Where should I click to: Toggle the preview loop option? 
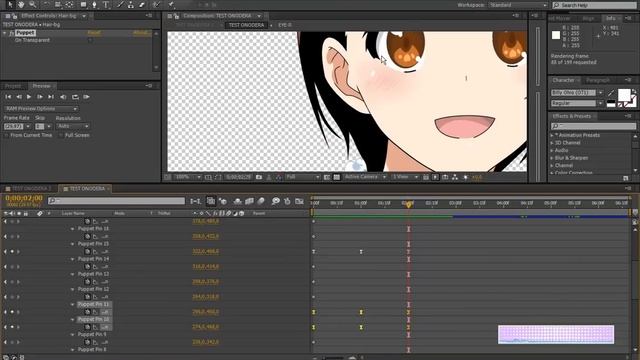tap(75, 97)
